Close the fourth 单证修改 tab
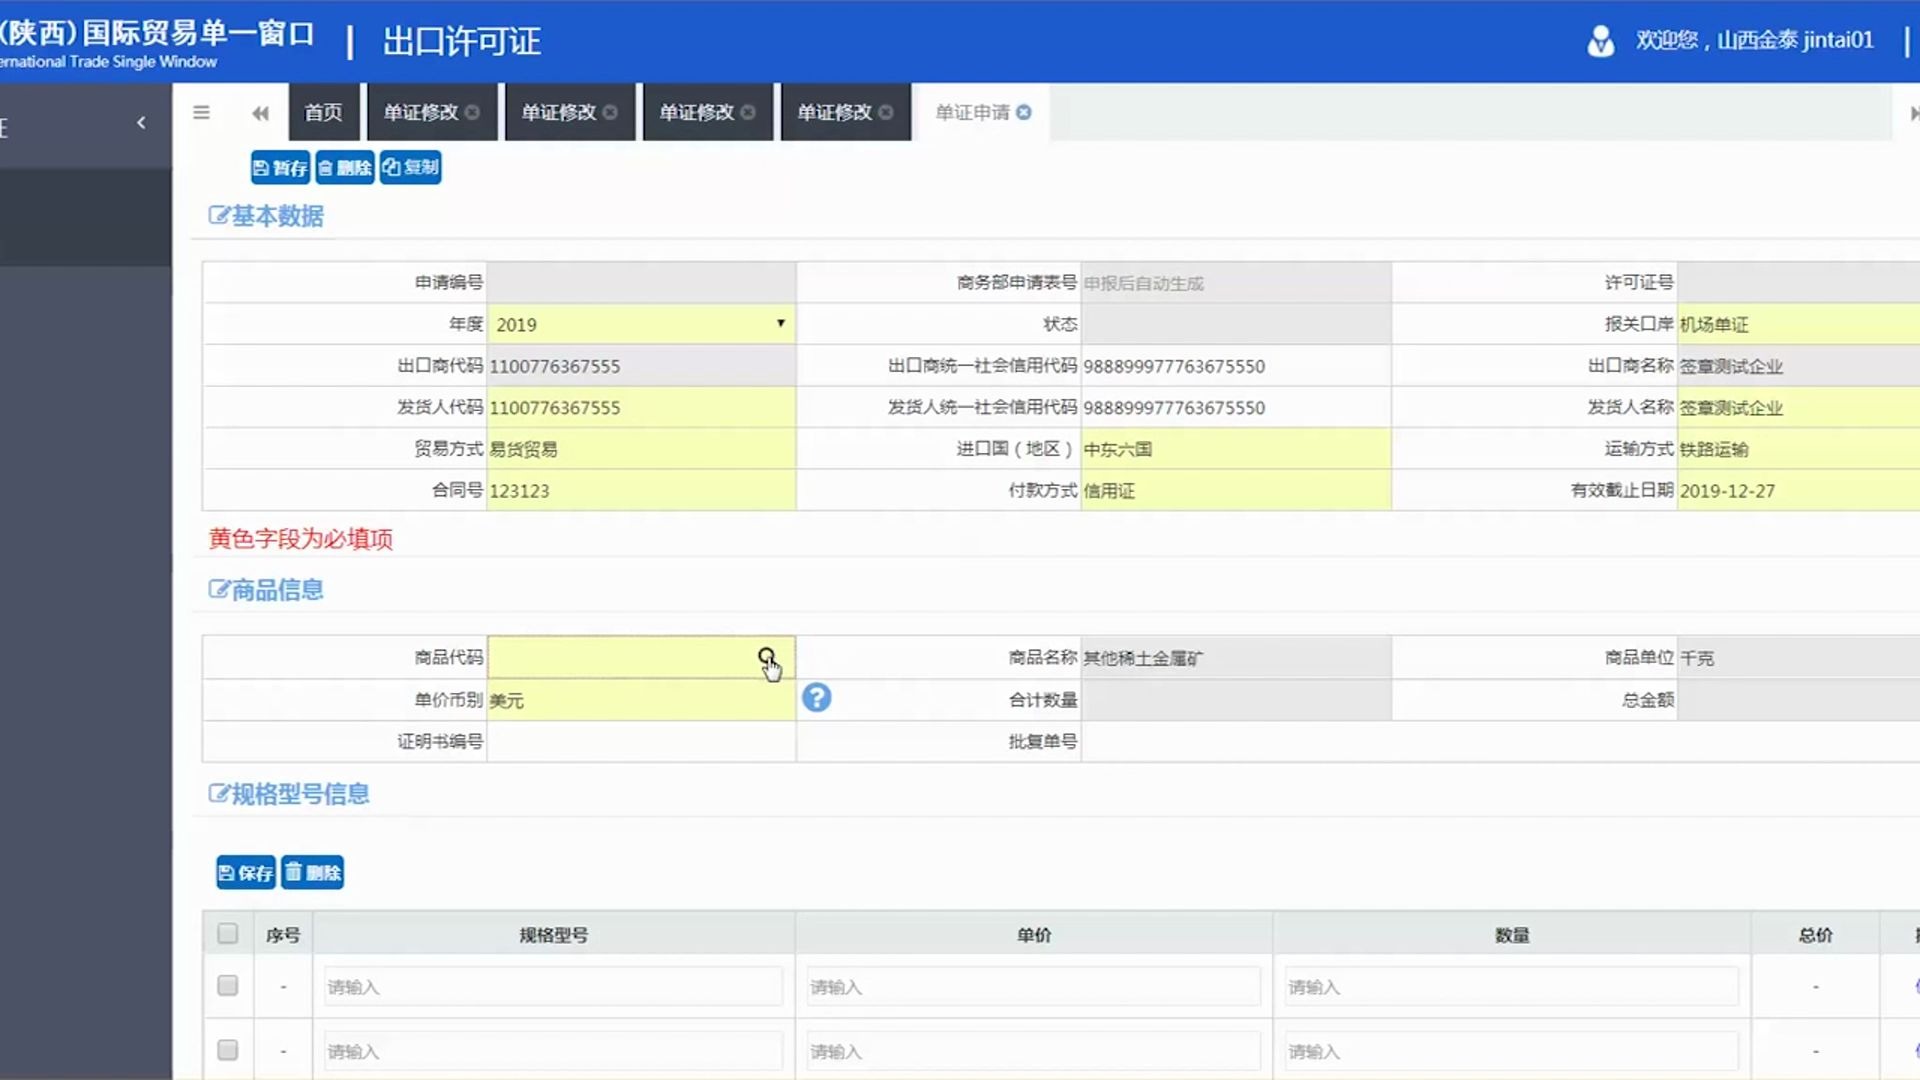1920x1080 pixels. pos(886,112)
